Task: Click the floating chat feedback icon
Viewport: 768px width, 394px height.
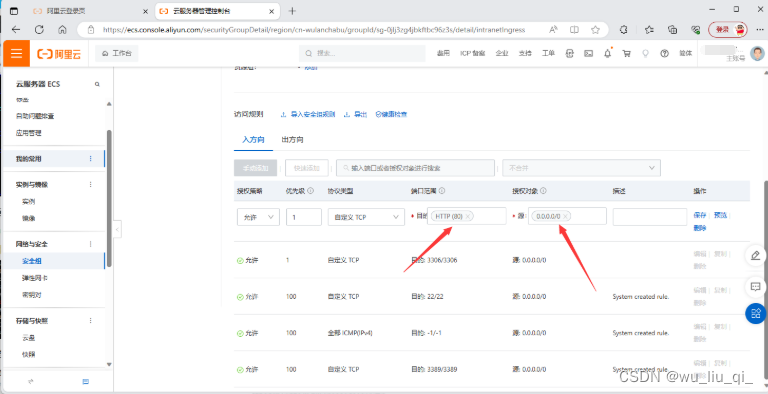Action: point(755,286)
